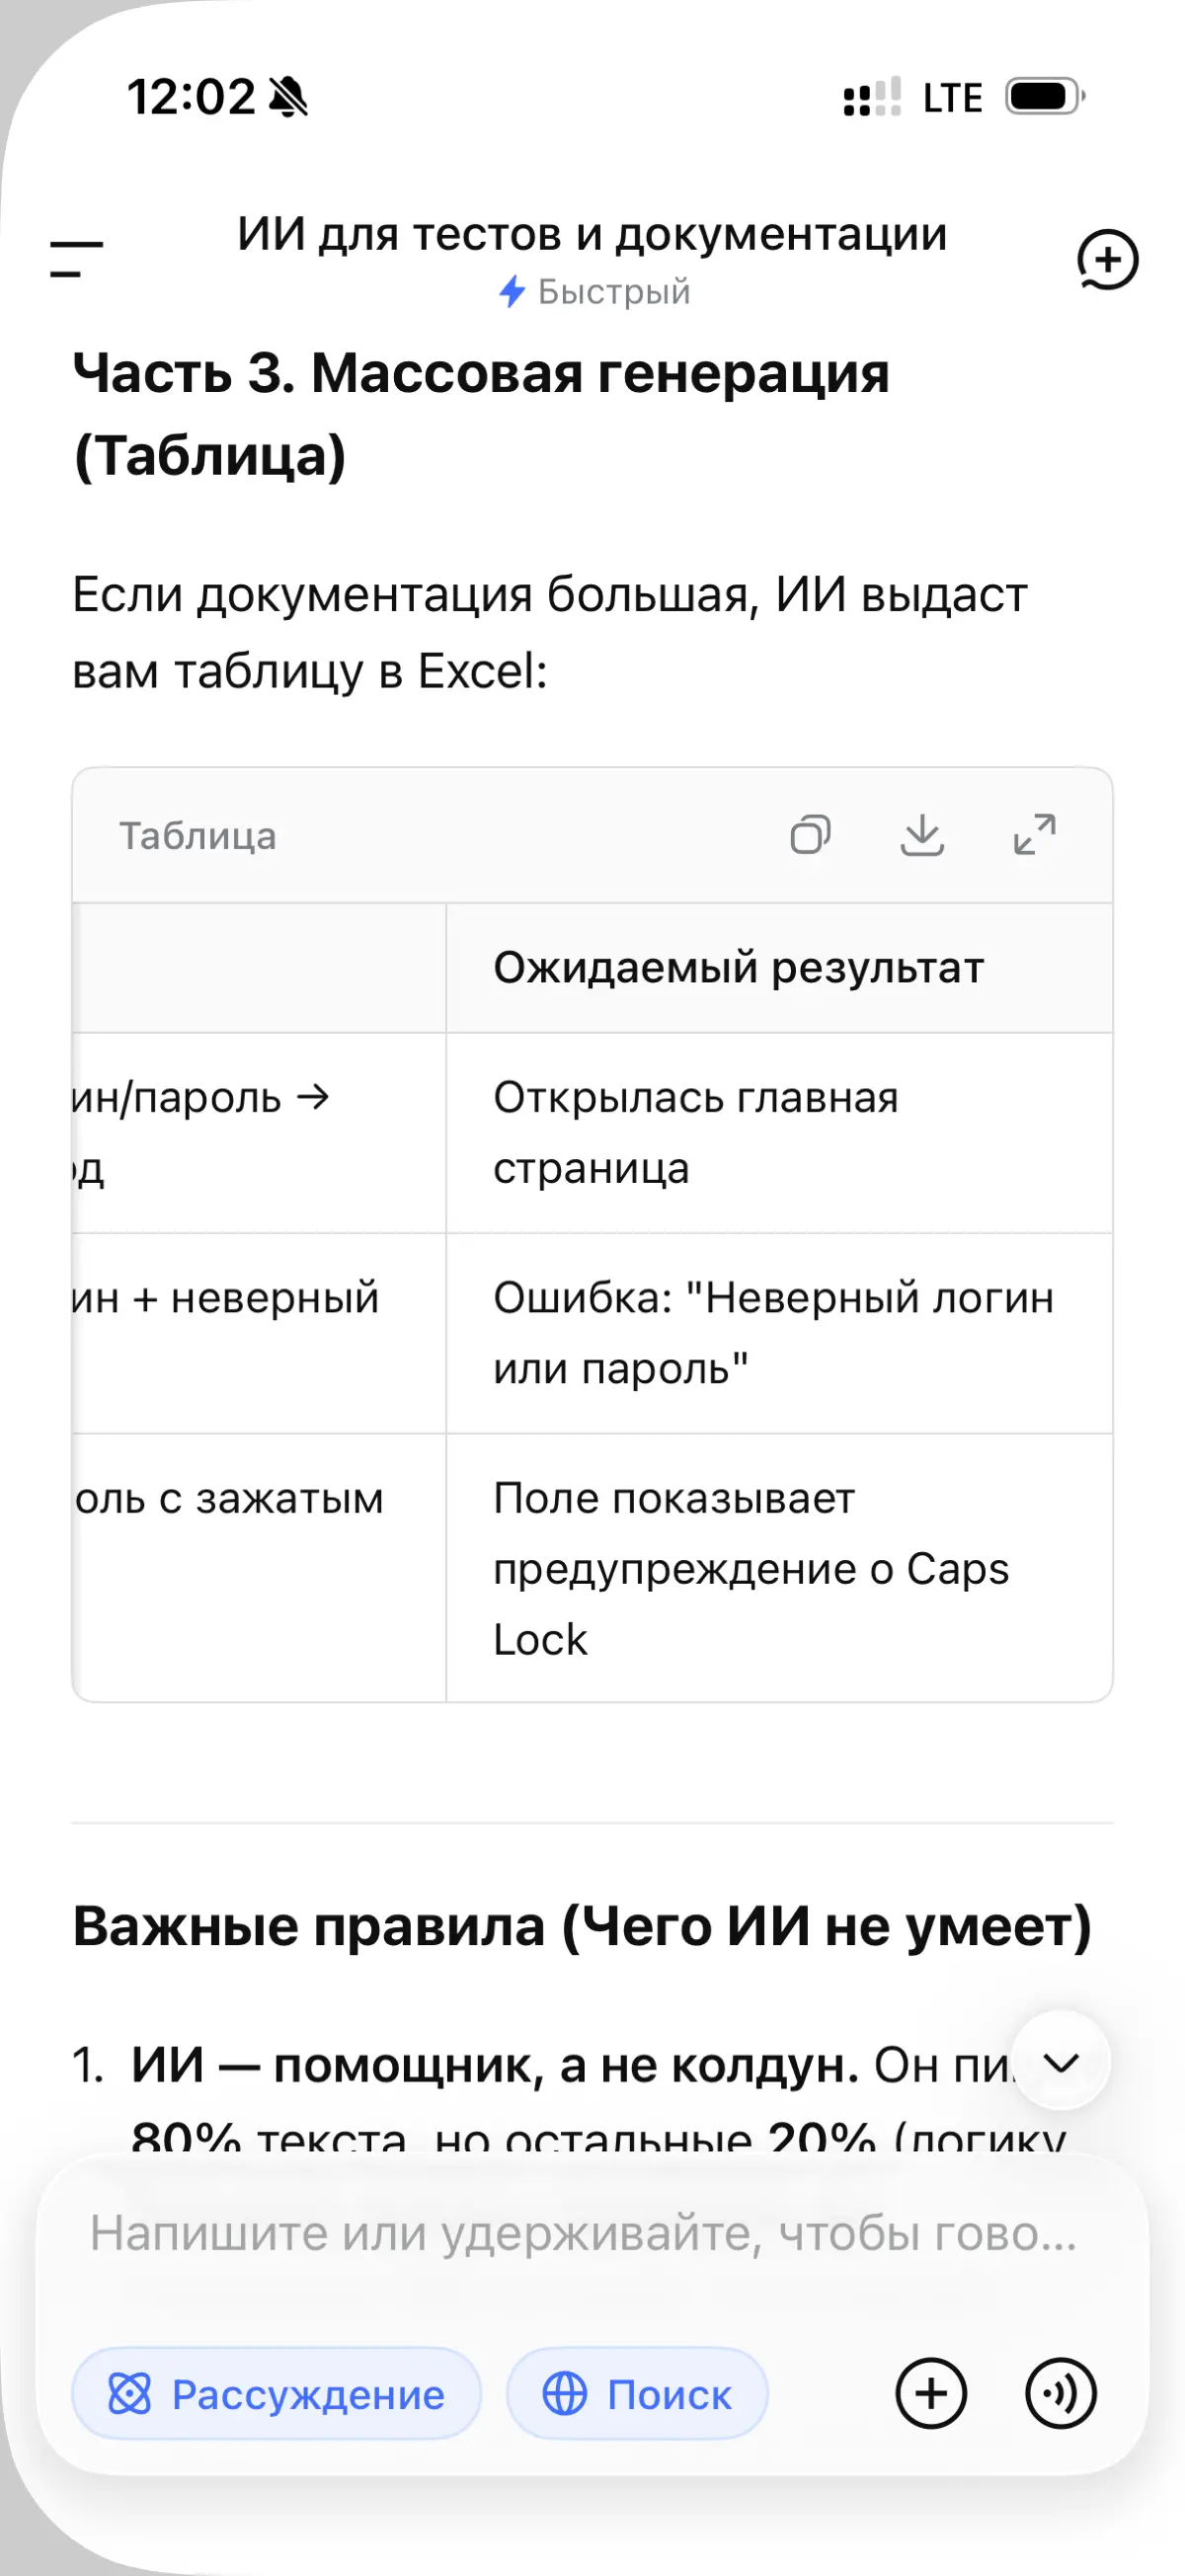1185x2576 pixels.
Task: Copy the table contents
Action: [810, 835]
